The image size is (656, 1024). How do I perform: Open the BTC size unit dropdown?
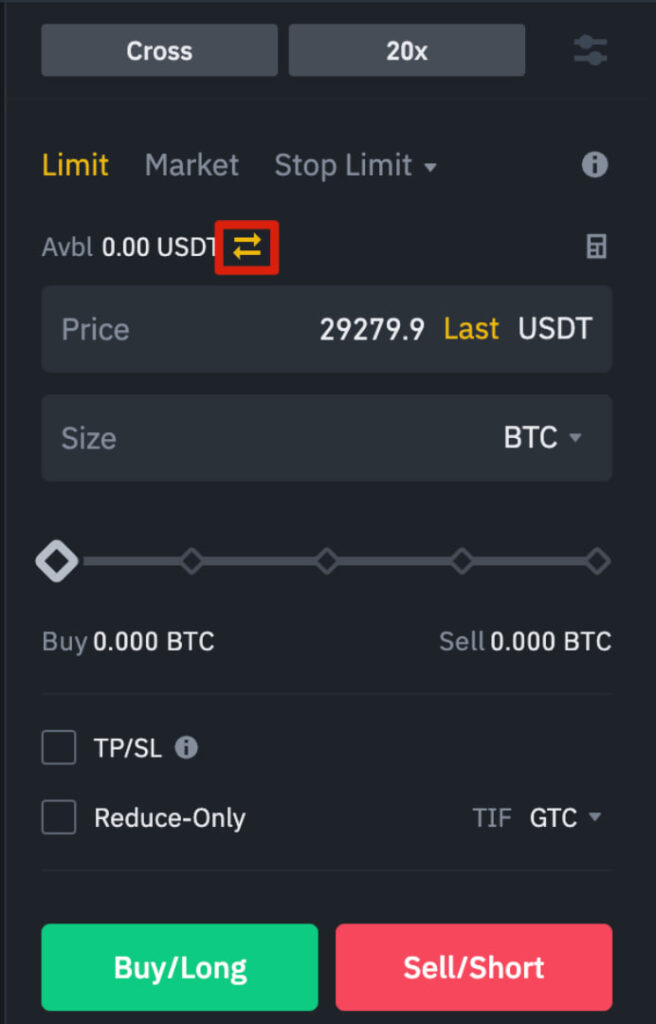(x=543, y=438)
